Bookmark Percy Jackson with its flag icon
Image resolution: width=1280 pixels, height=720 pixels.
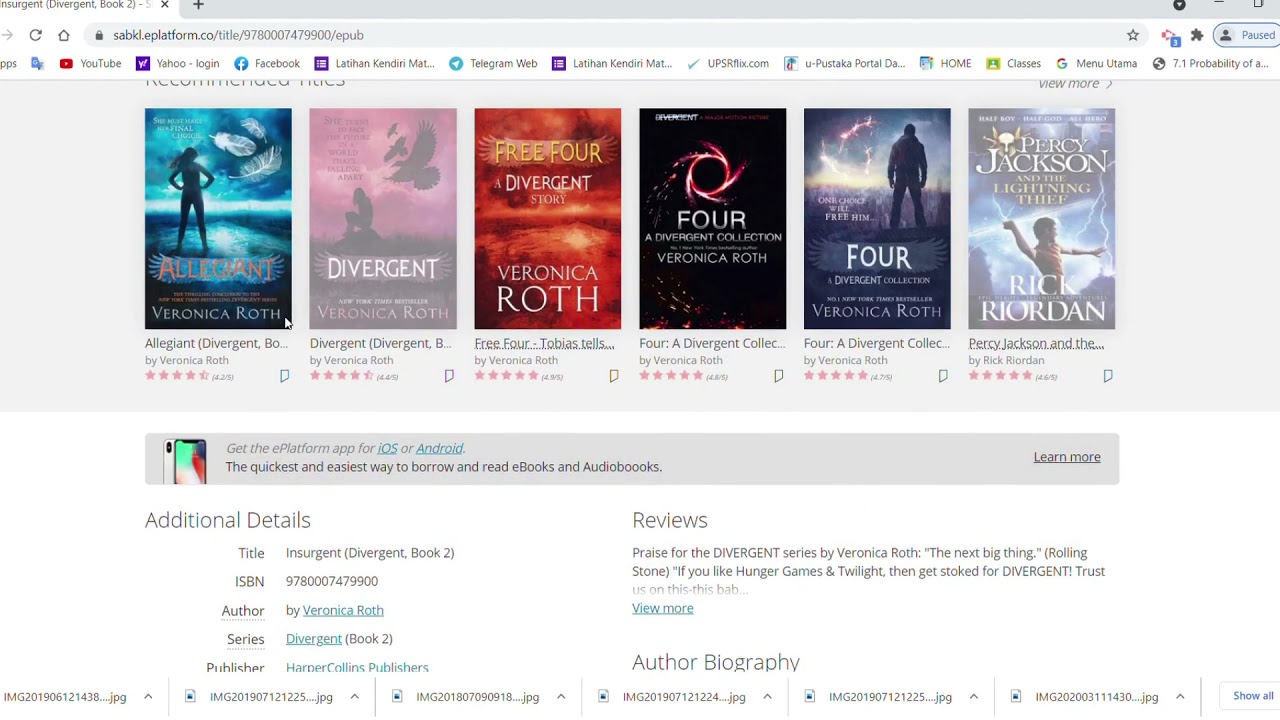(x=1108, y=376)
